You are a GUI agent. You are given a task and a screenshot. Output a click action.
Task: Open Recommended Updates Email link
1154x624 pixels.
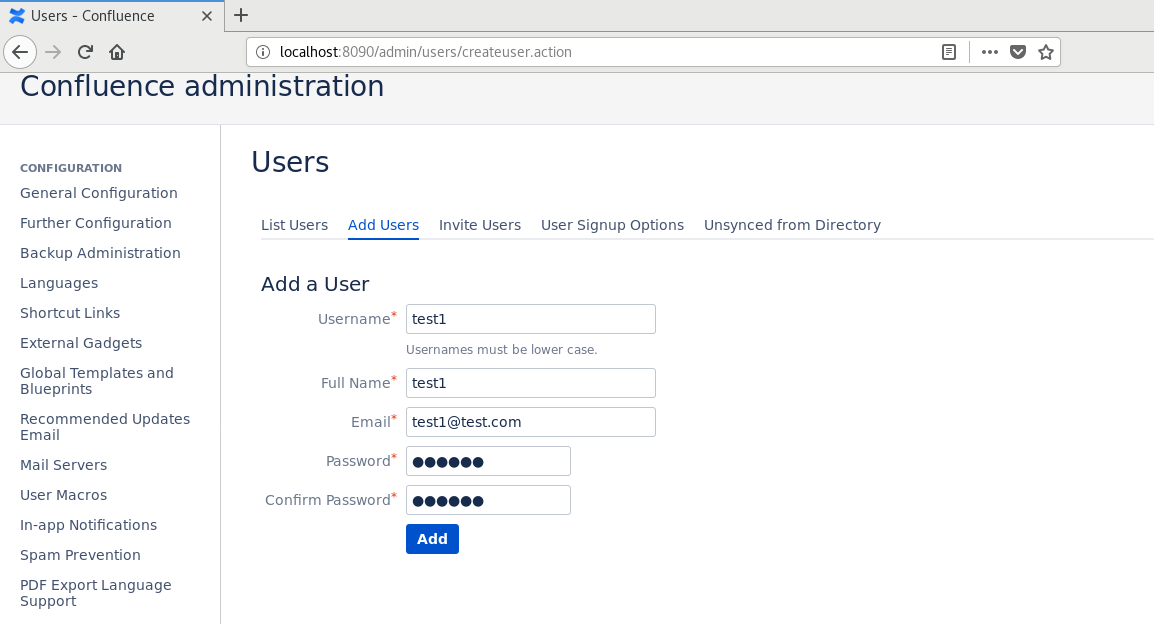coord(105,427)
